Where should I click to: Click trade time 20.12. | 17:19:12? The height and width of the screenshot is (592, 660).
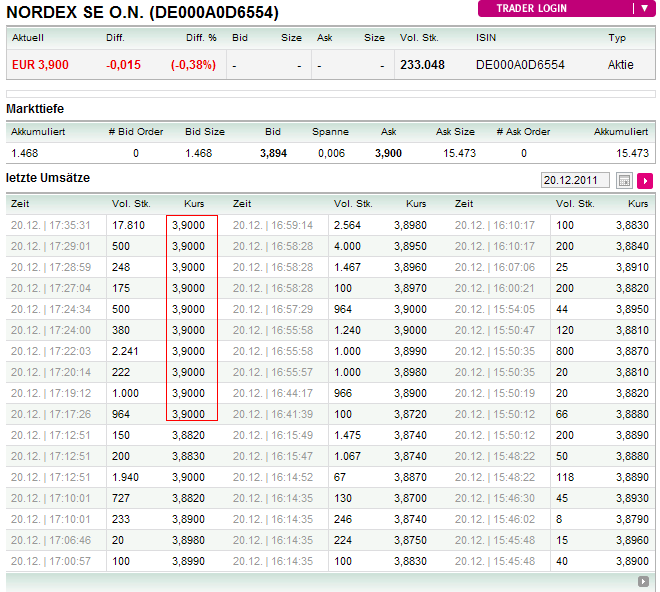click(51, 393)
